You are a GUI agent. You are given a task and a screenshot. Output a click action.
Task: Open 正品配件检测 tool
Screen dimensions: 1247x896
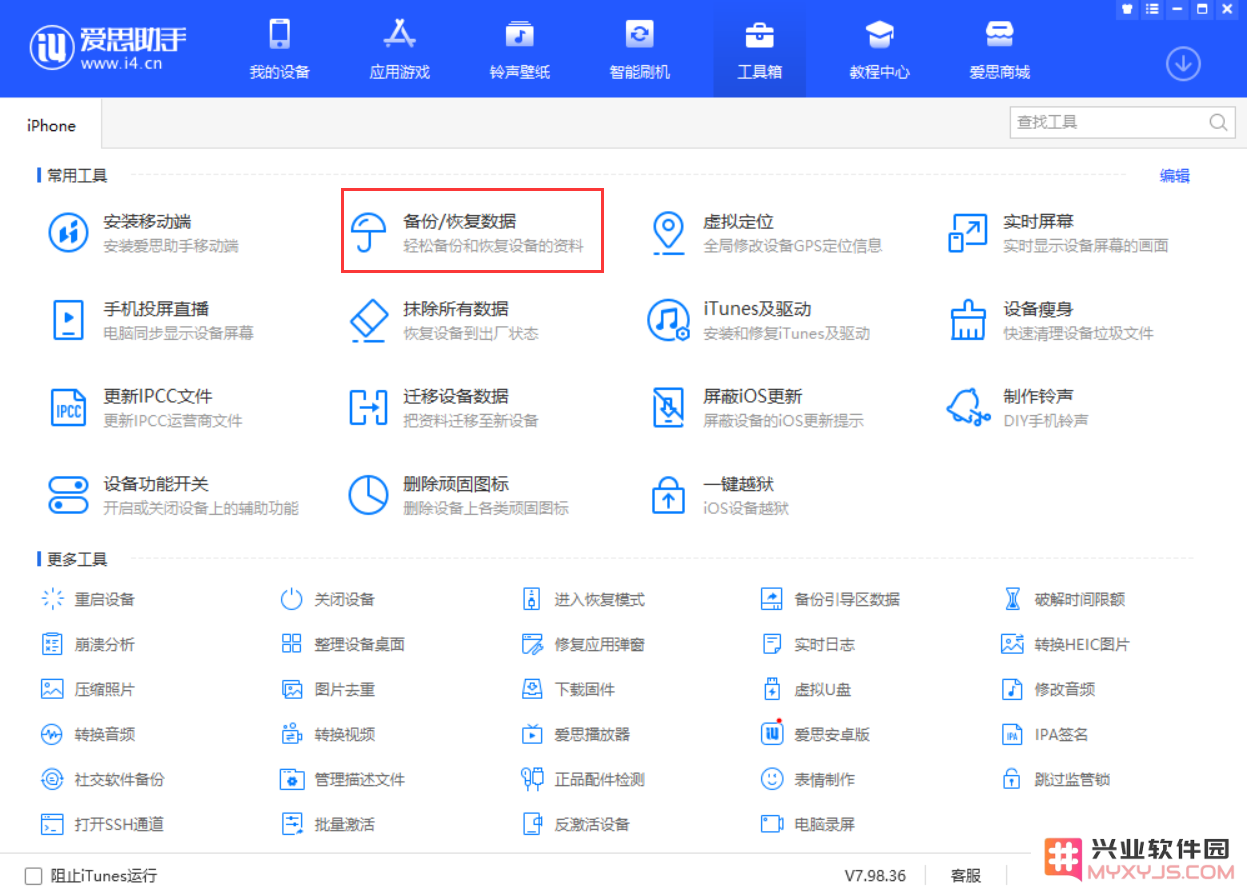click(583, 779)
